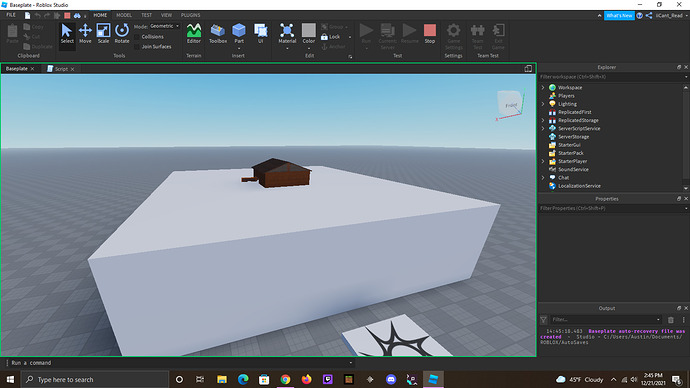The height and width of the screenshot is (388, 690).
Task: Enable the Join Surfaces checkbox
Action: [x=137, y=47]
